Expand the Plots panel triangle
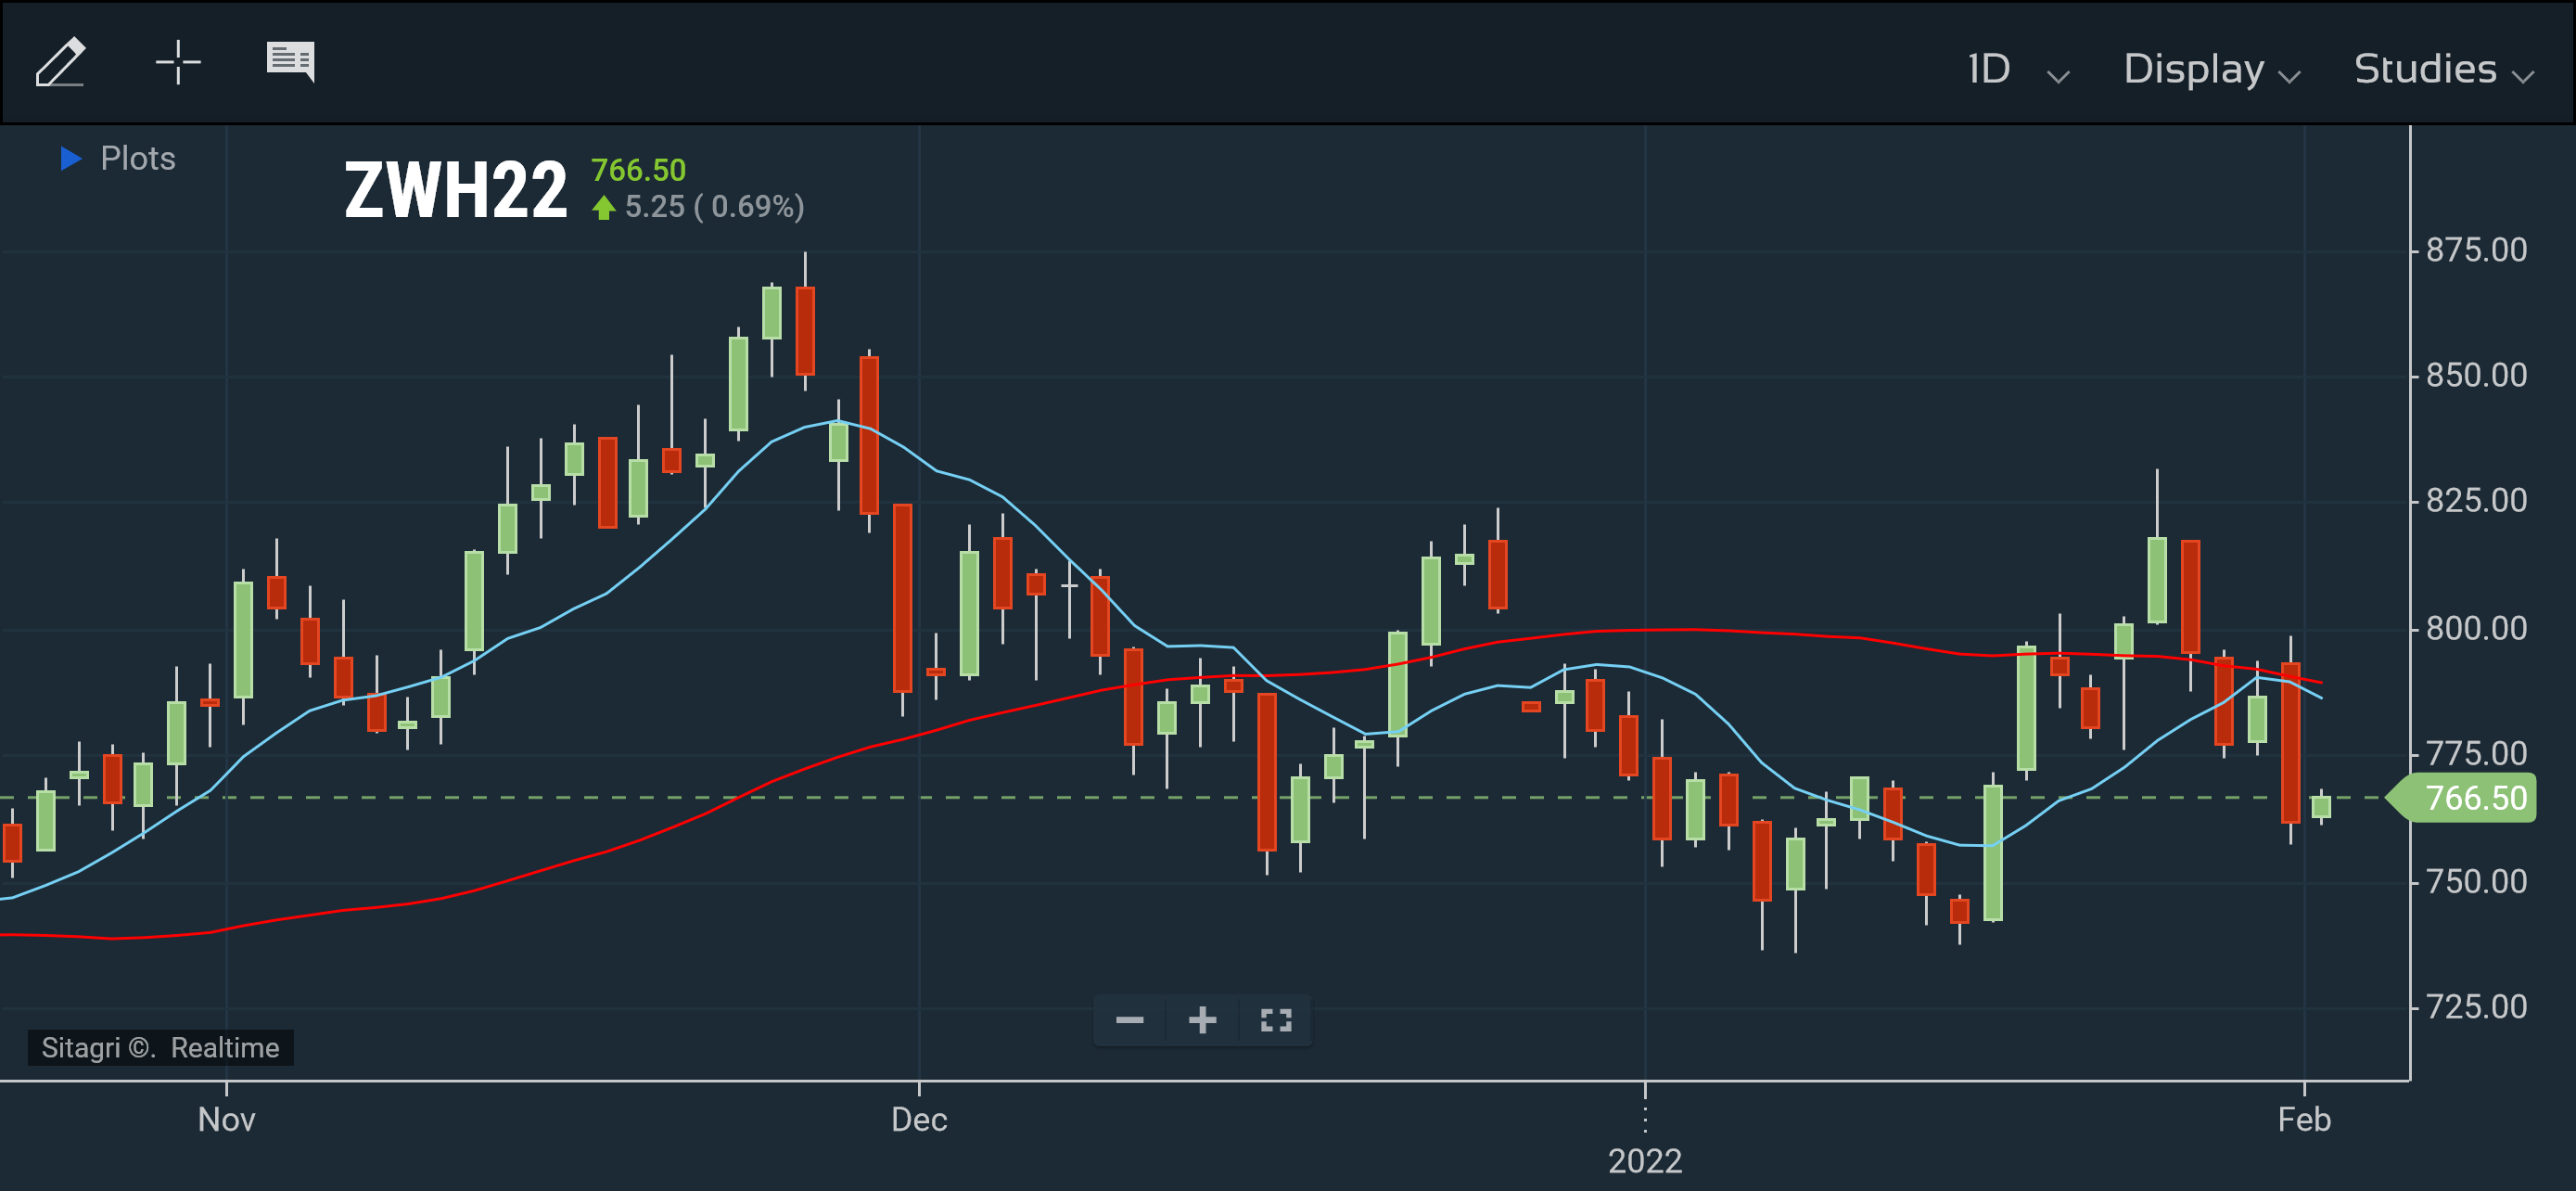Screen dimensions: 2576x1191 click(x=70, y=158)
